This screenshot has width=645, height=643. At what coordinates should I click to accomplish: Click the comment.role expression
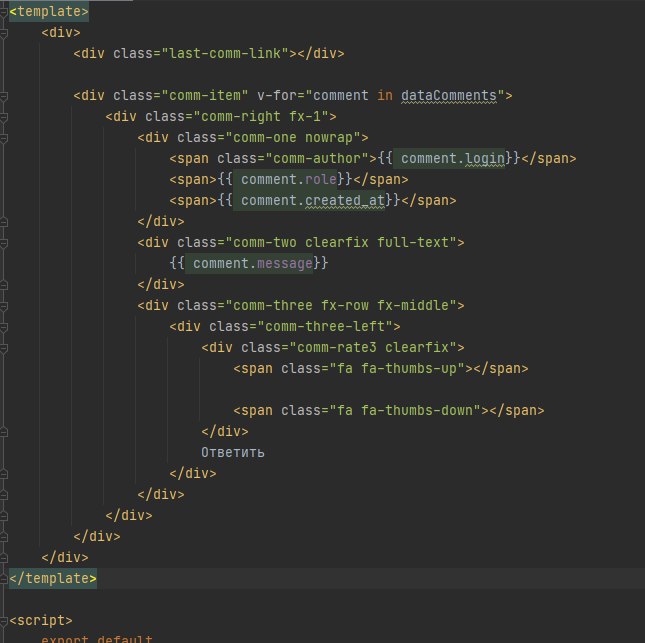tap(289, 179)
